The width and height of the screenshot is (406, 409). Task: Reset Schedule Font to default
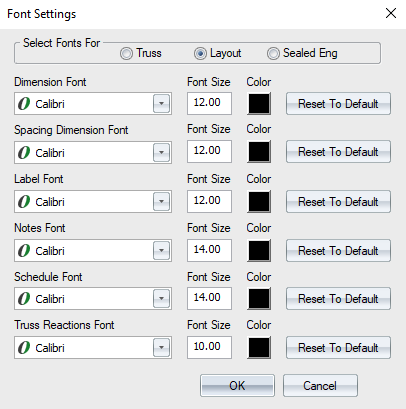[x=338, y=299]
